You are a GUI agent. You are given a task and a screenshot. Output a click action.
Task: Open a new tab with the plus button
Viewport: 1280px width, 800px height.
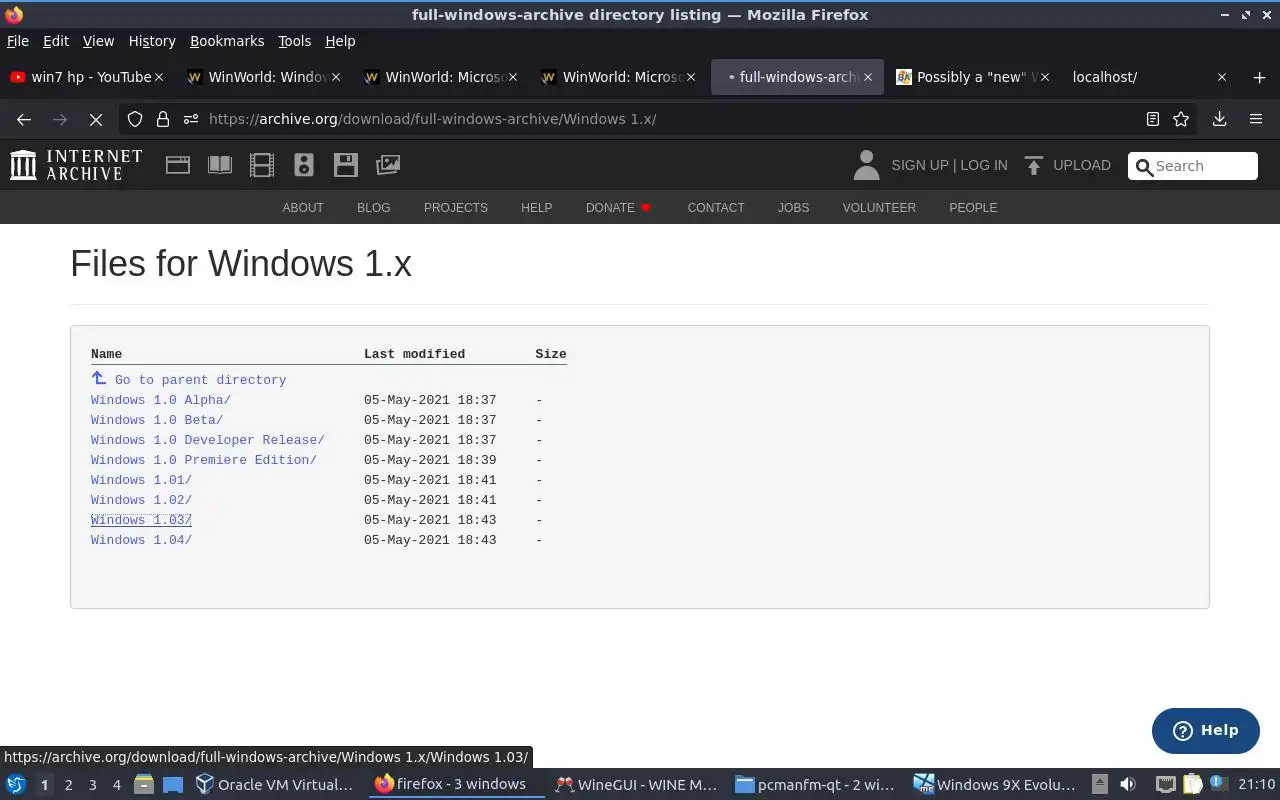click(1259, 77)
